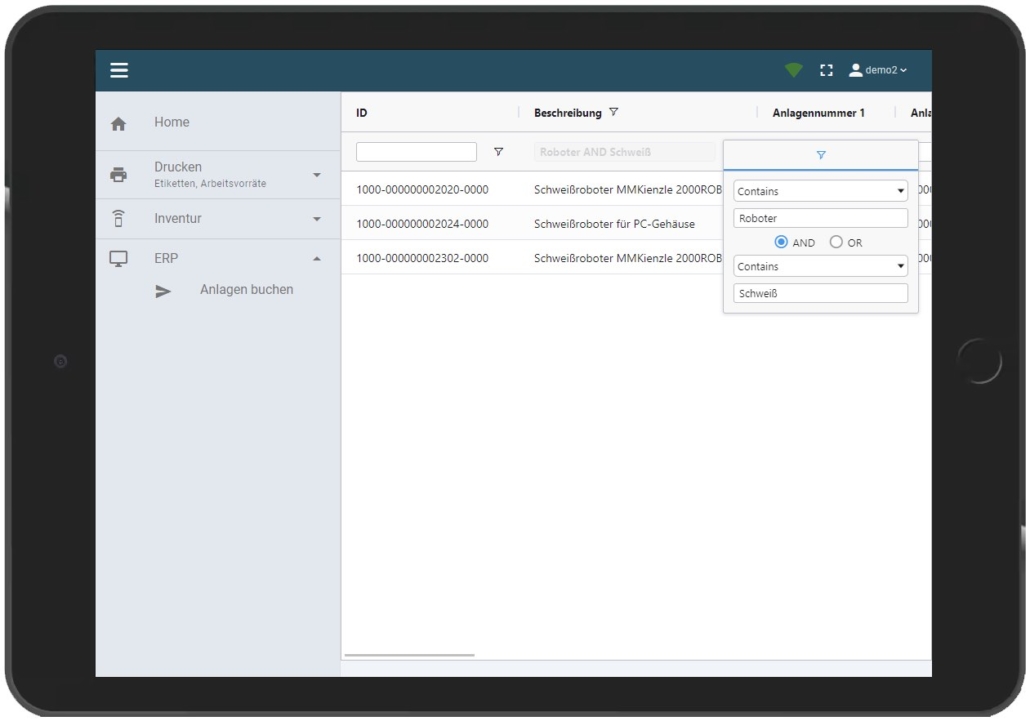Image resolution: width=1030 pixels, height=721 pixels.
Task: Toggle fullscreen mode icon
Action: (x=826, y=71)
